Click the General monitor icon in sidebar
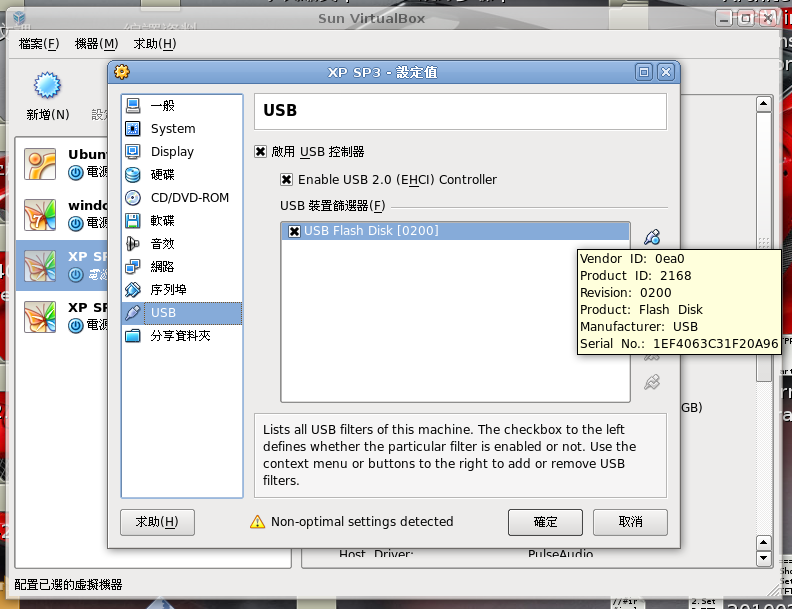 tap(133, 106)
